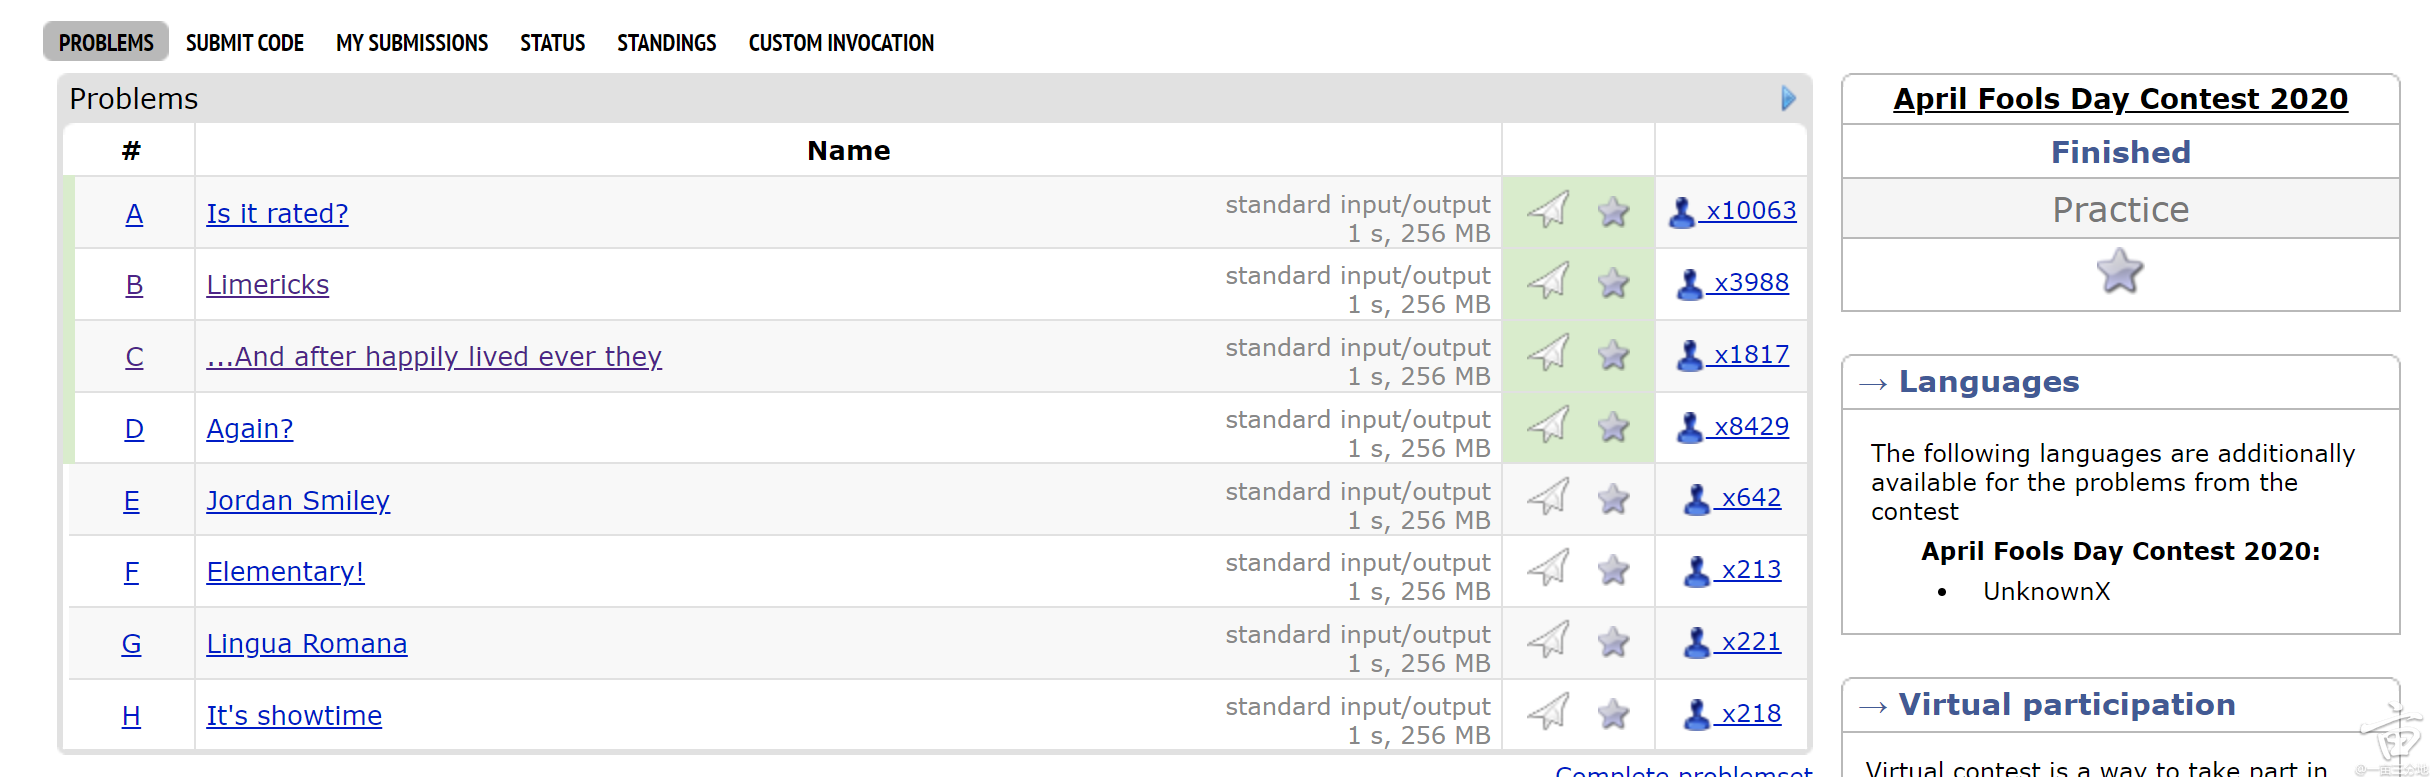Open the Submit Code tab
This screenshot has height=777, width=2431.
pyautogui.click(x=245, y=43)
